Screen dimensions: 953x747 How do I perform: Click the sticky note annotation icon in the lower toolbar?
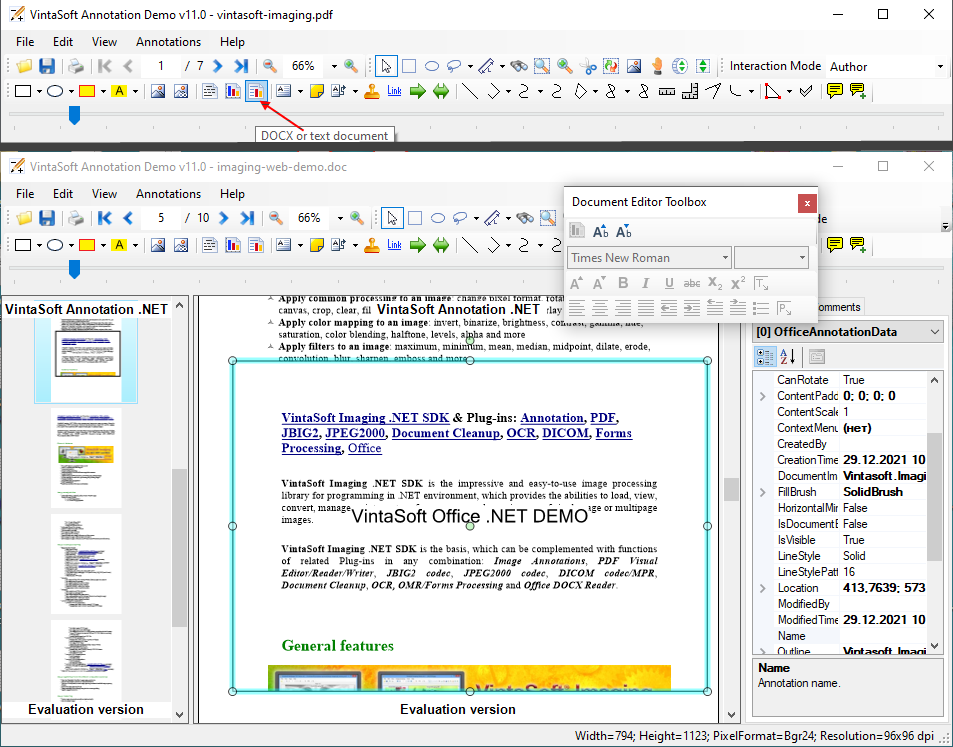pos(317,245)
